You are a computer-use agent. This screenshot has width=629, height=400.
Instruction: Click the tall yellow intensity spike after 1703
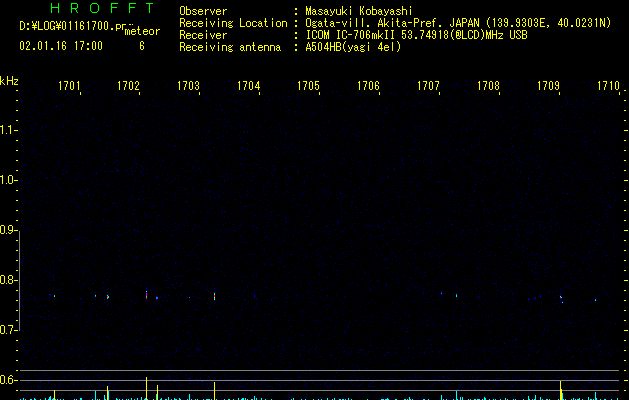[x=215, y=391]
